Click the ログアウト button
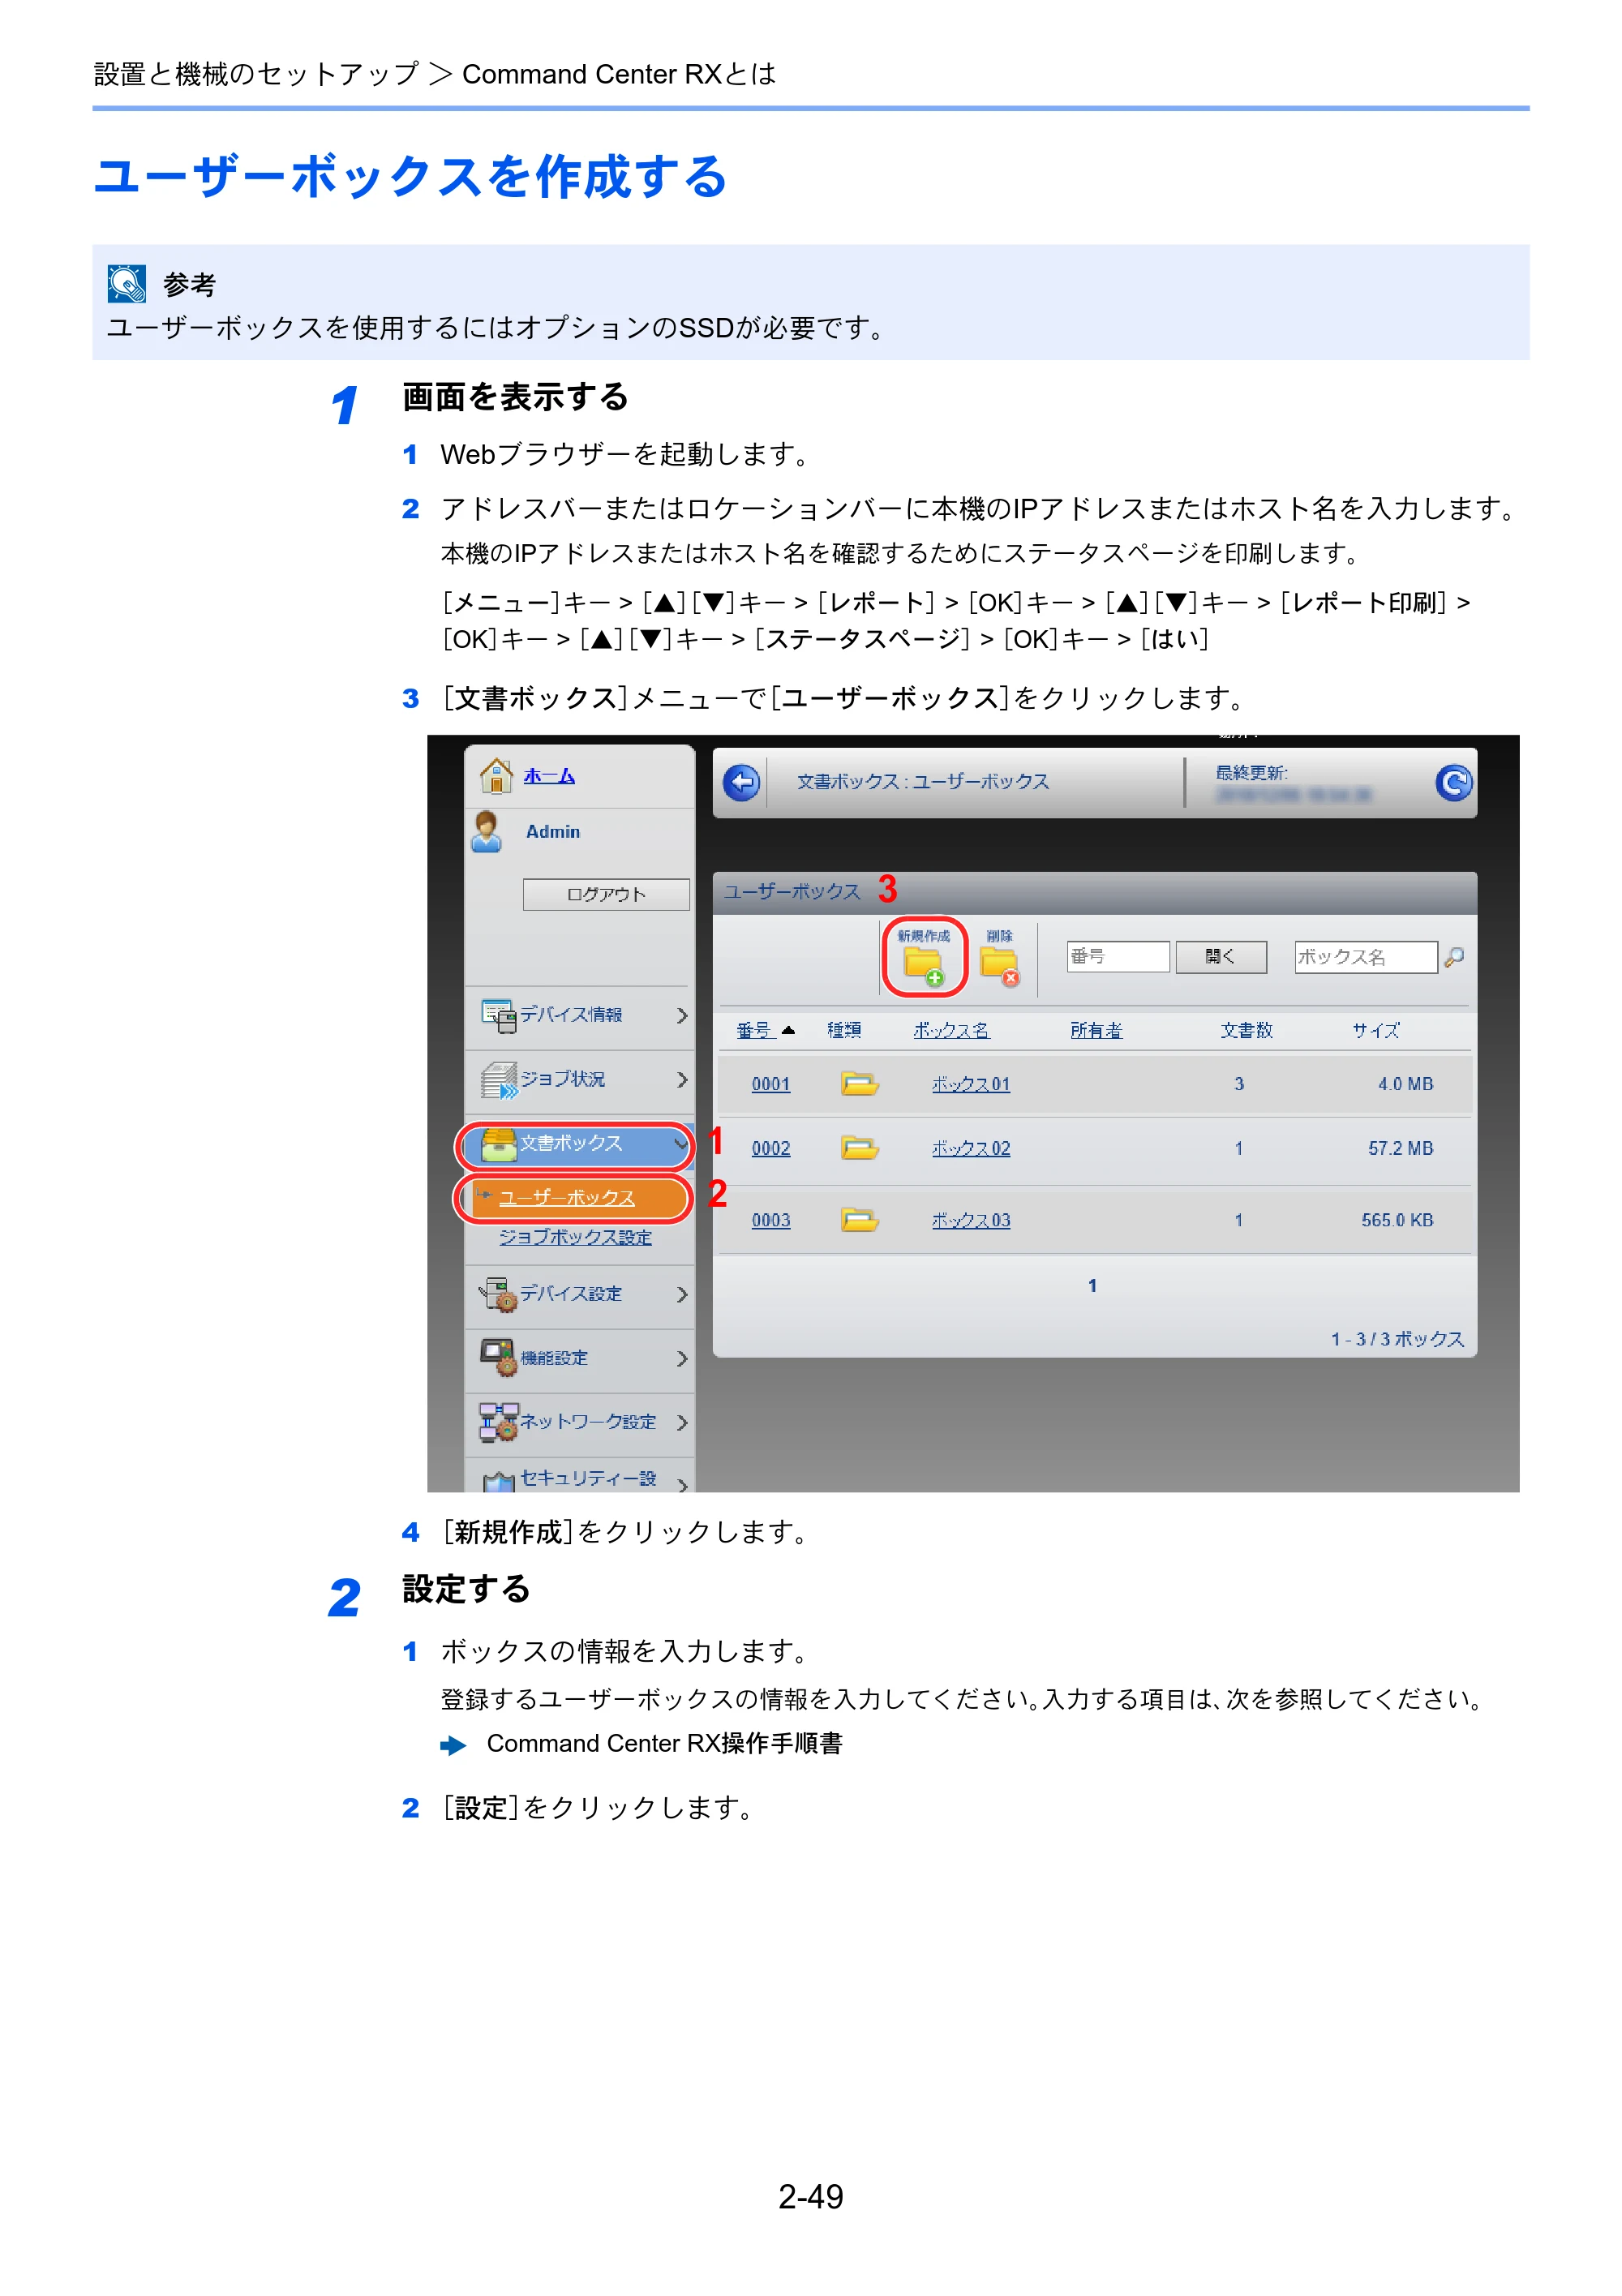 click(x=606, y=894)
